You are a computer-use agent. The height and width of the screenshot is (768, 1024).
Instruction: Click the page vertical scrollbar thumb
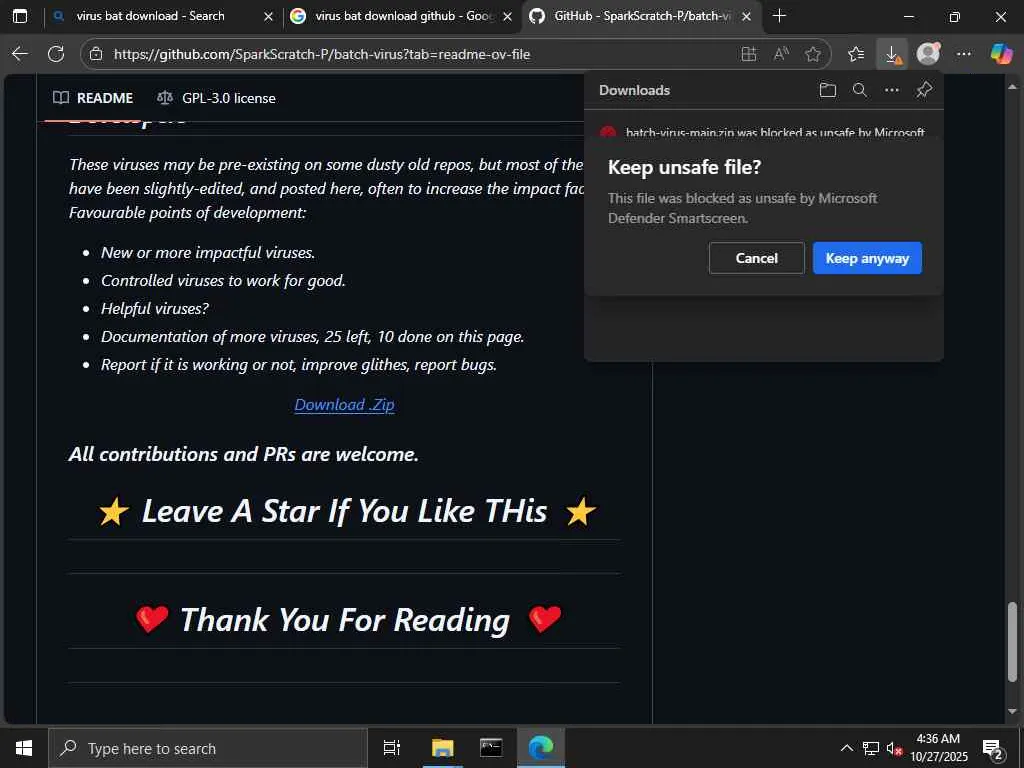[x=1012, y=641]
